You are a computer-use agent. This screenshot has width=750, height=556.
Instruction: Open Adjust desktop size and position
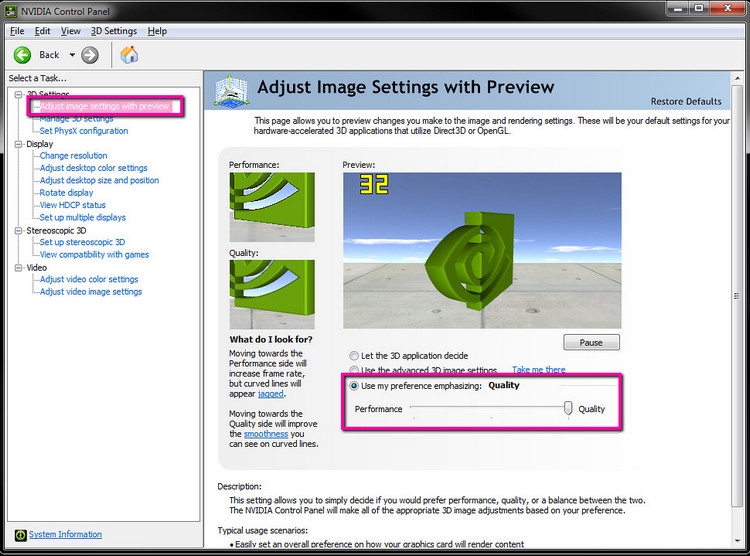[99, 180]
